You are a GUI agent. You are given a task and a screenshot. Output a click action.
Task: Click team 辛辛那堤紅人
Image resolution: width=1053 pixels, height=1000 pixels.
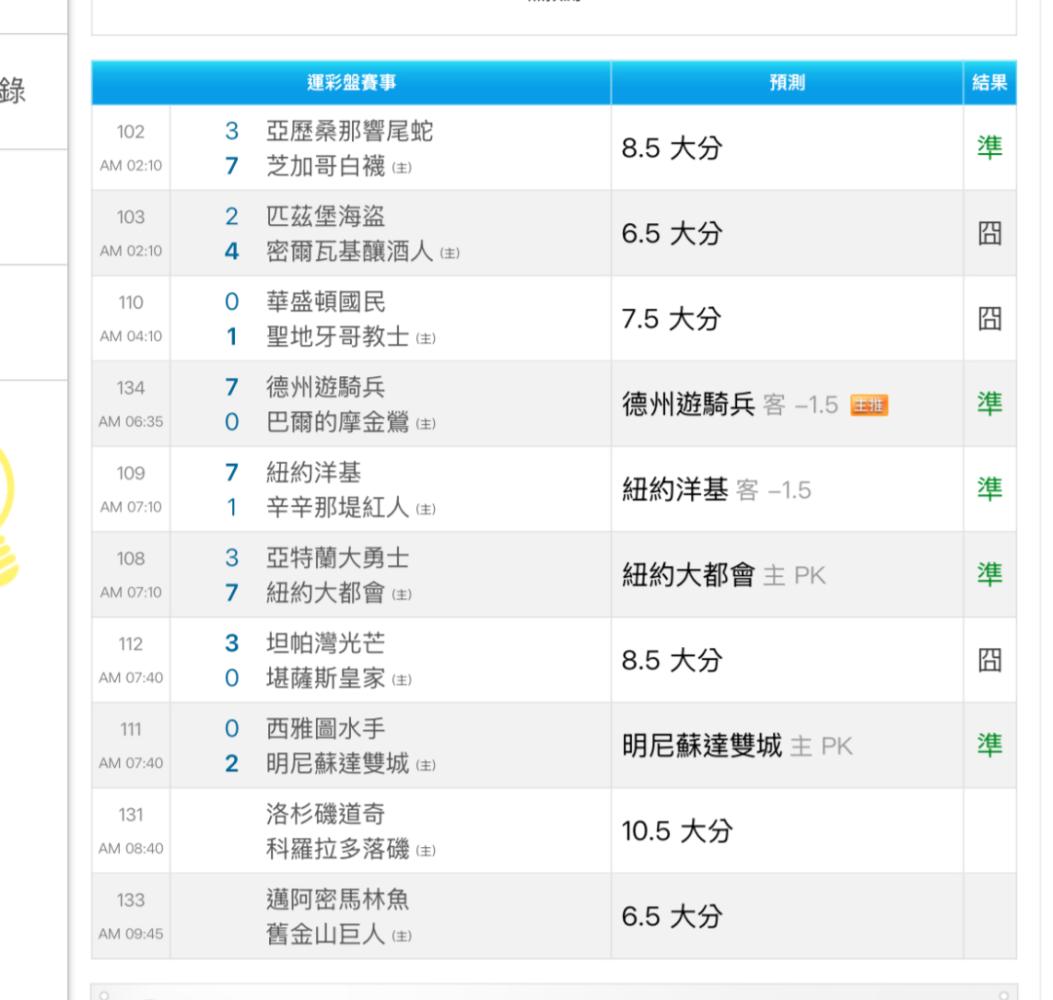pos(337,507)
